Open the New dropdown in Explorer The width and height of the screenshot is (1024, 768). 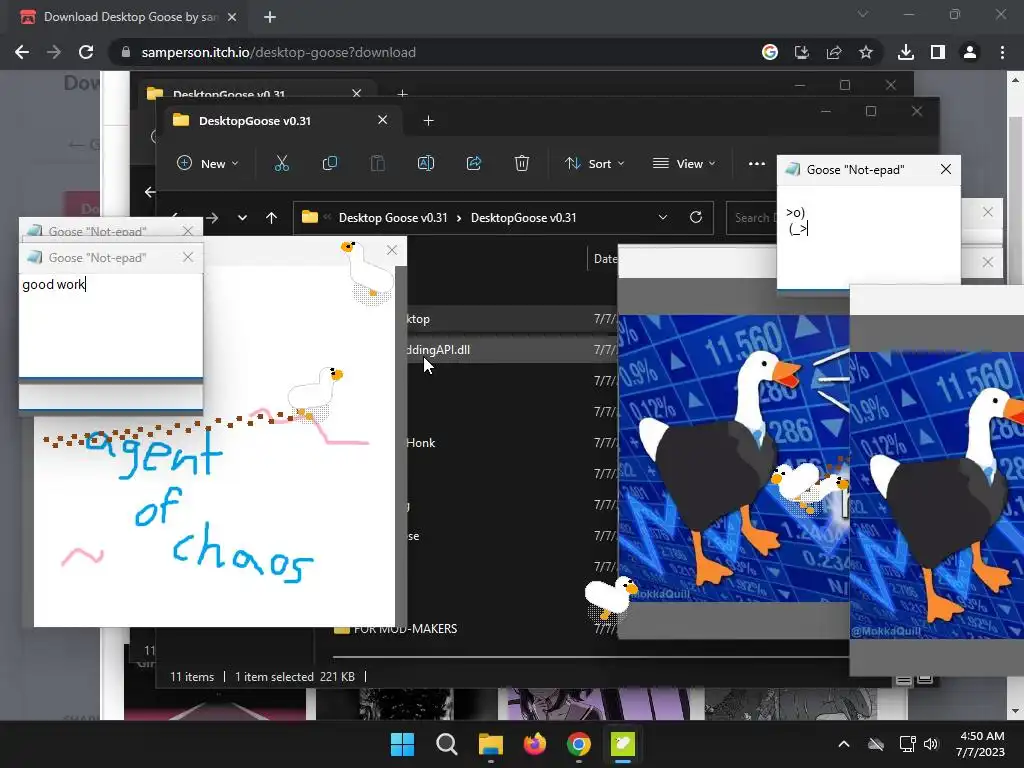208,163
